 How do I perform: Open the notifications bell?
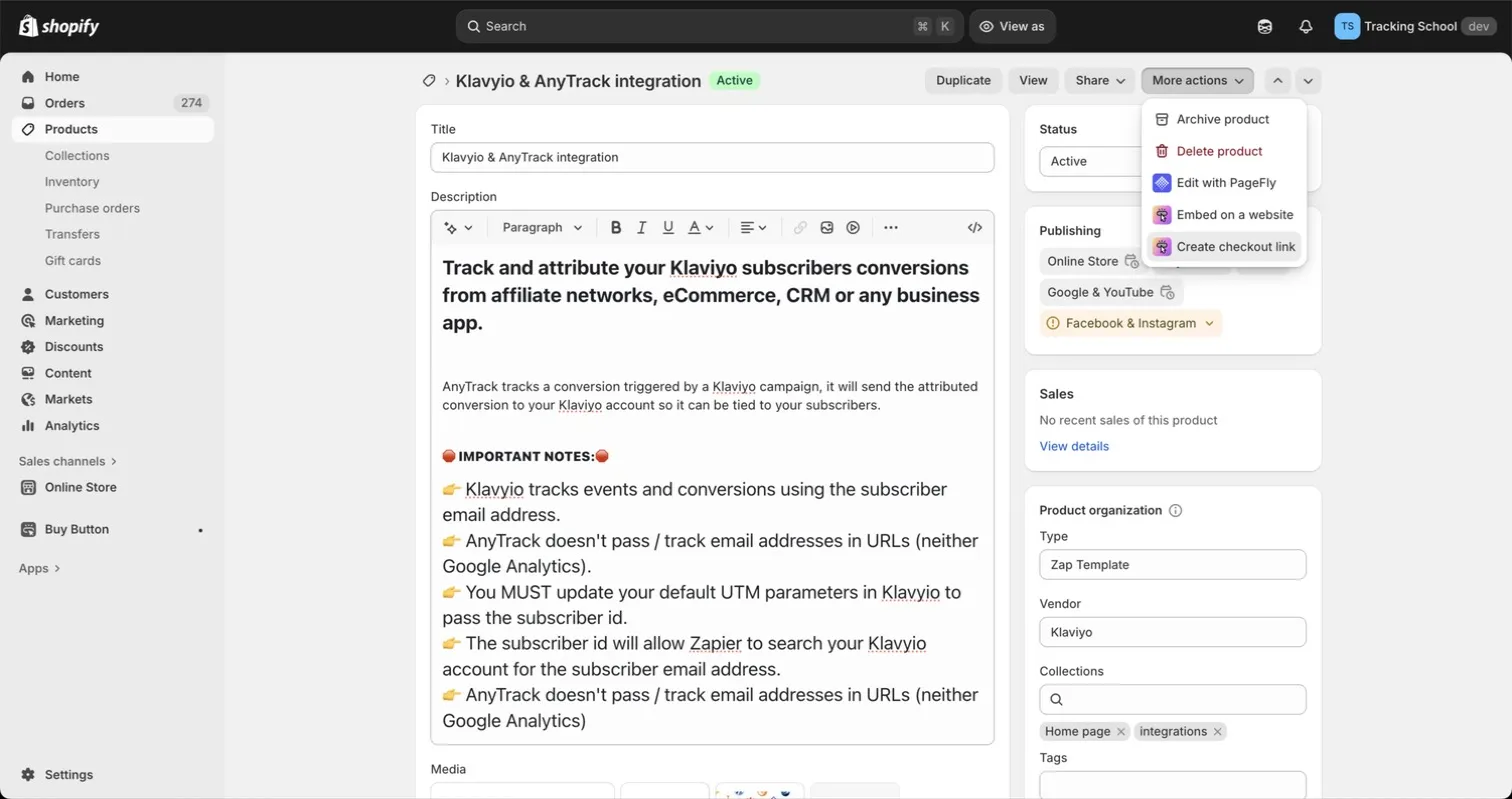coord(1305,26)
